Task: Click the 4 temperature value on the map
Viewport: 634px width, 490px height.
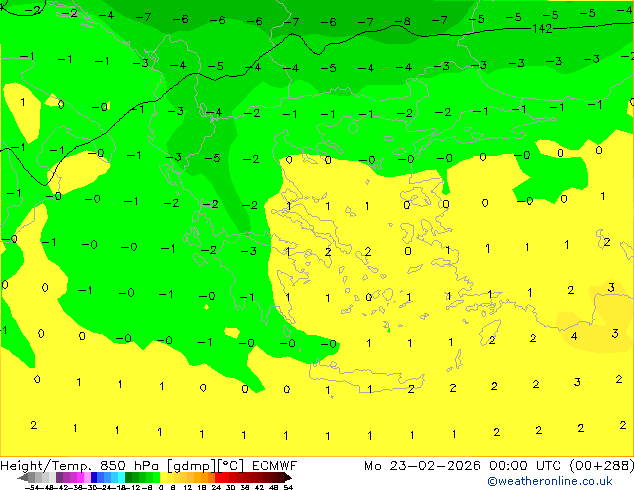Action: [x=574, y=336]
